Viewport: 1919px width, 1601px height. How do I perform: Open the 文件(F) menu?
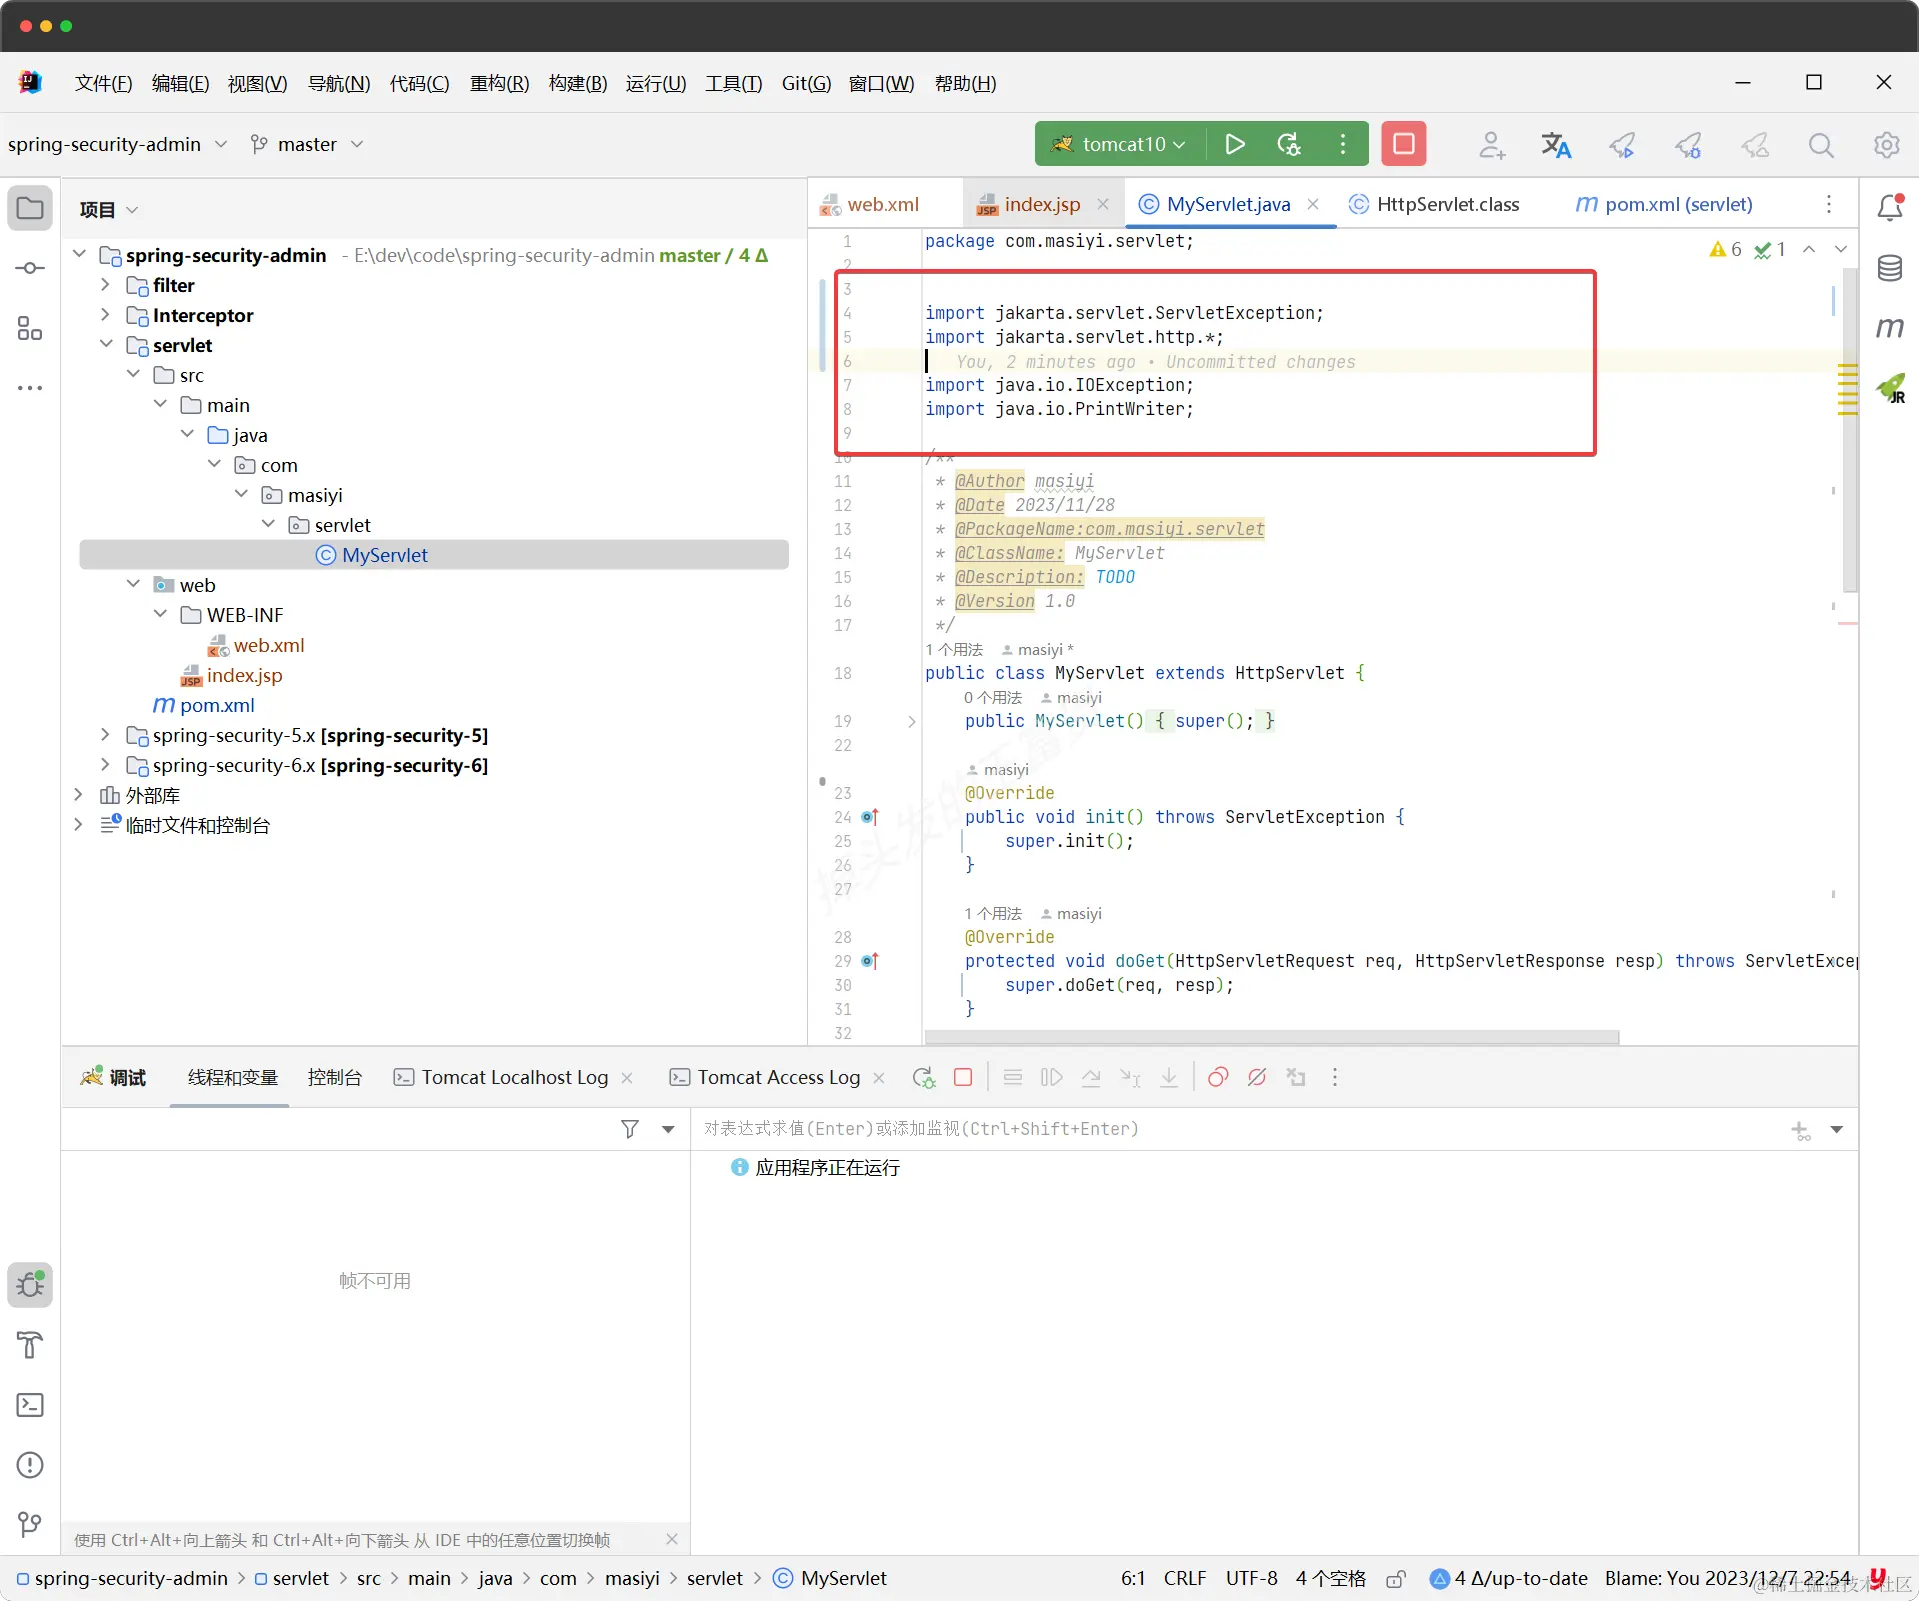tap(103, 83)
